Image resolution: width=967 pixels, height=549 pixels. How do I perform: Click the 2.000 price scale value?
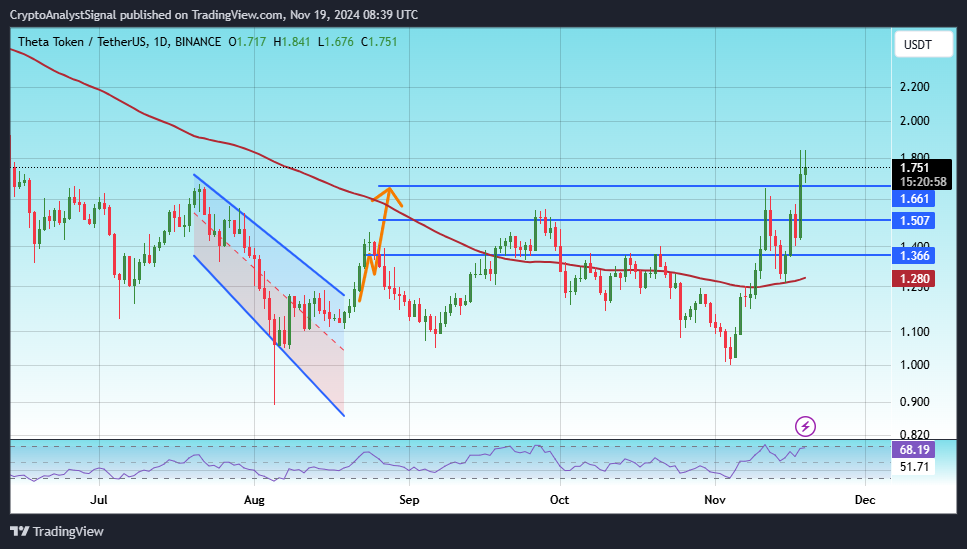coord(915,121)
